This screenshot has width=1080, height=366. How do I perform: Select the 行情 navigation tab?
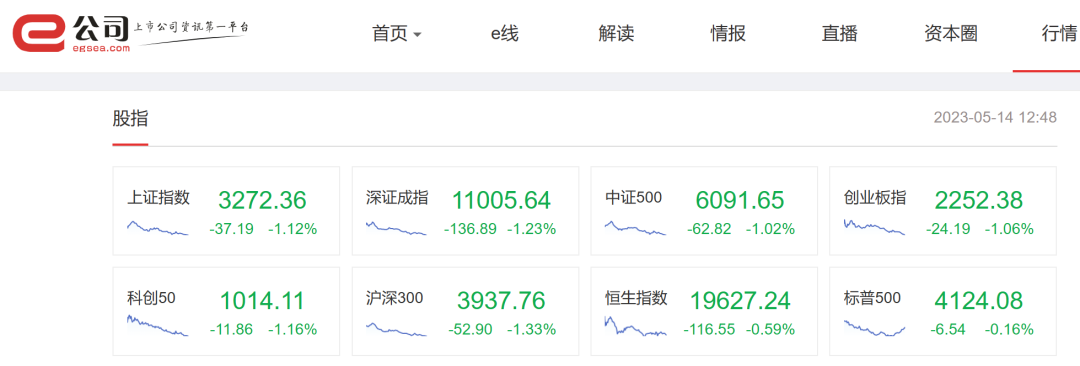[x=1059, y=33]
